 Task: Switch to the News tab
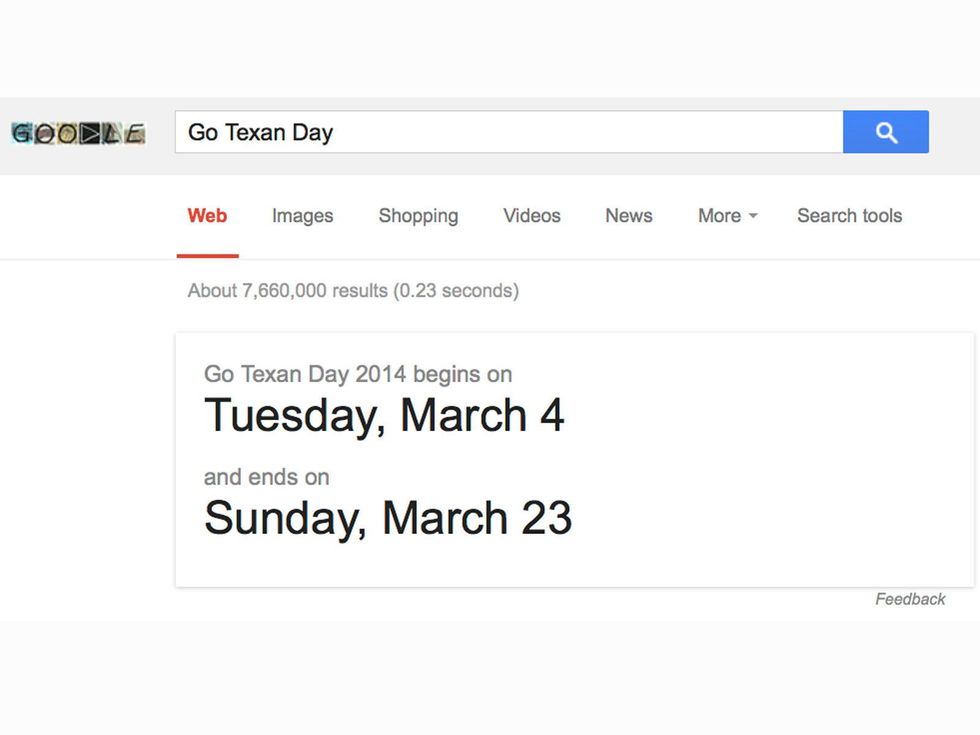click(628, 216)
